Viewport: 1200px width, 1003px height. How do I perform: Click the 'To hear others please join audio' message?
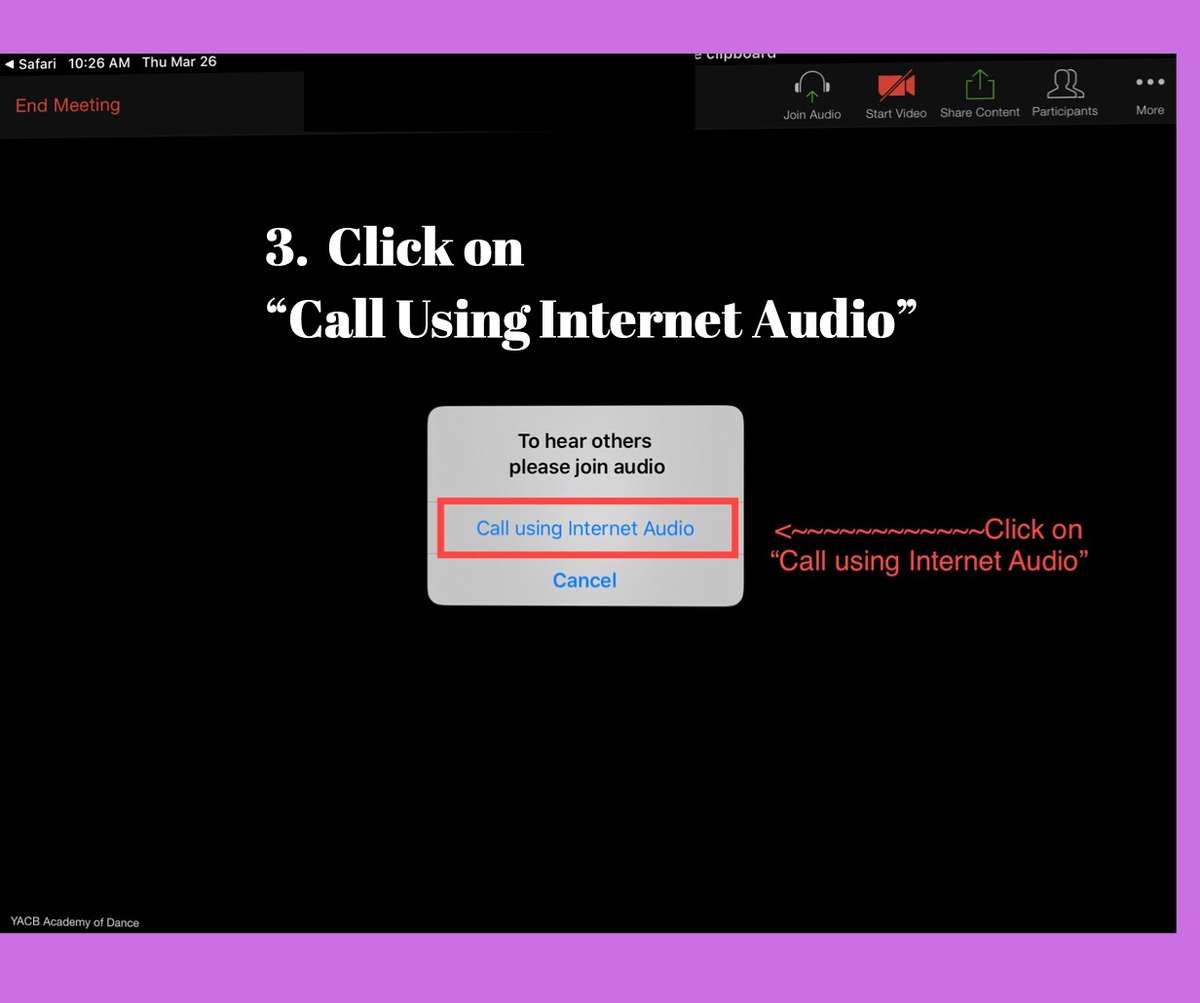point(585,454)
